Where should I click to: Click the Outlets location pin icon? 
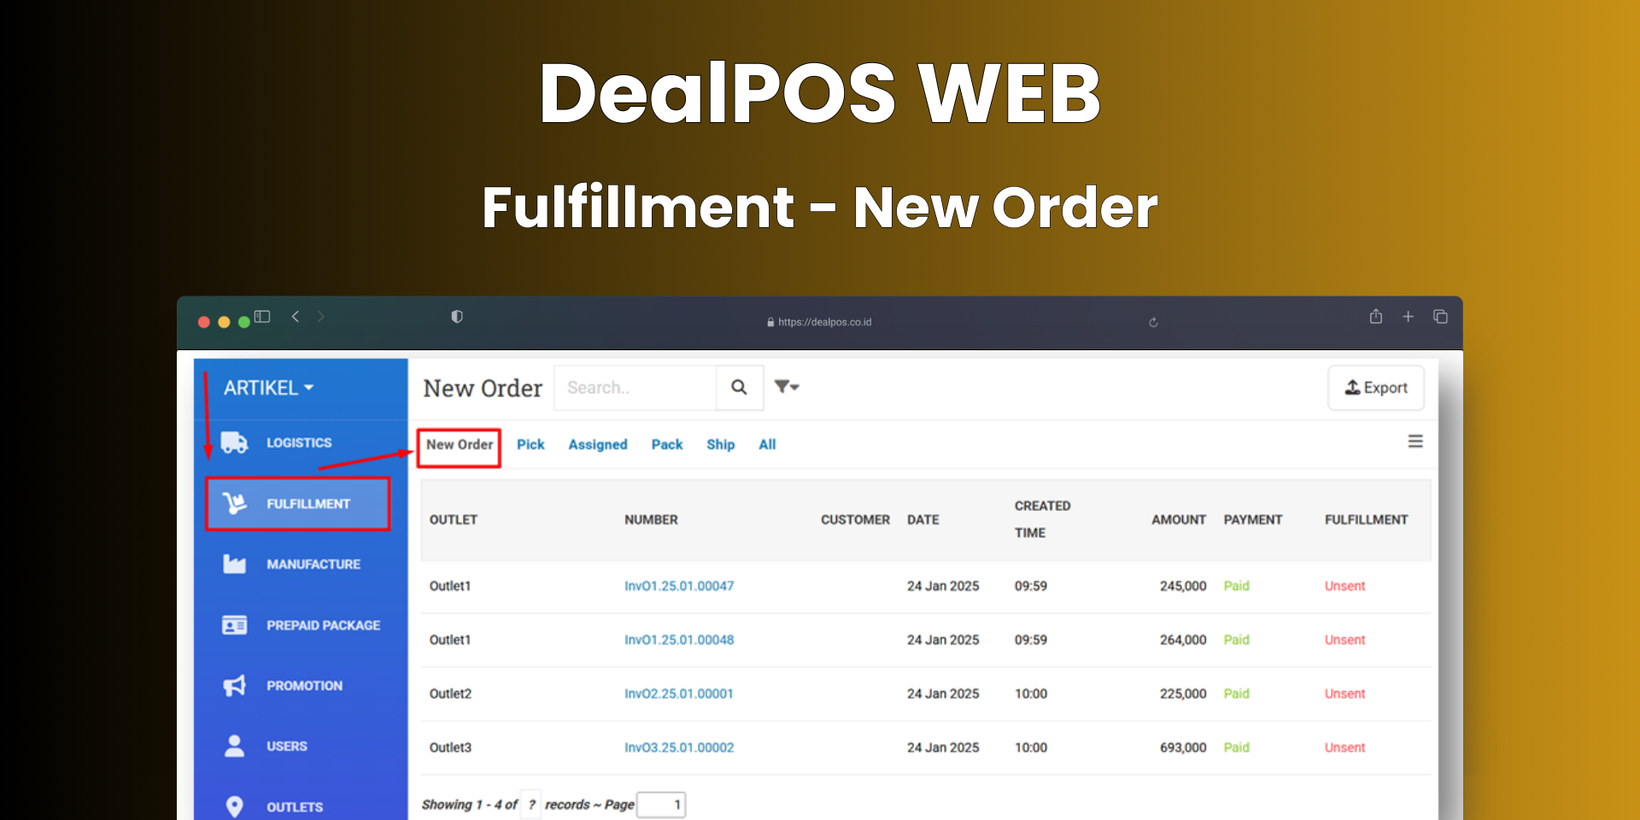234,807
